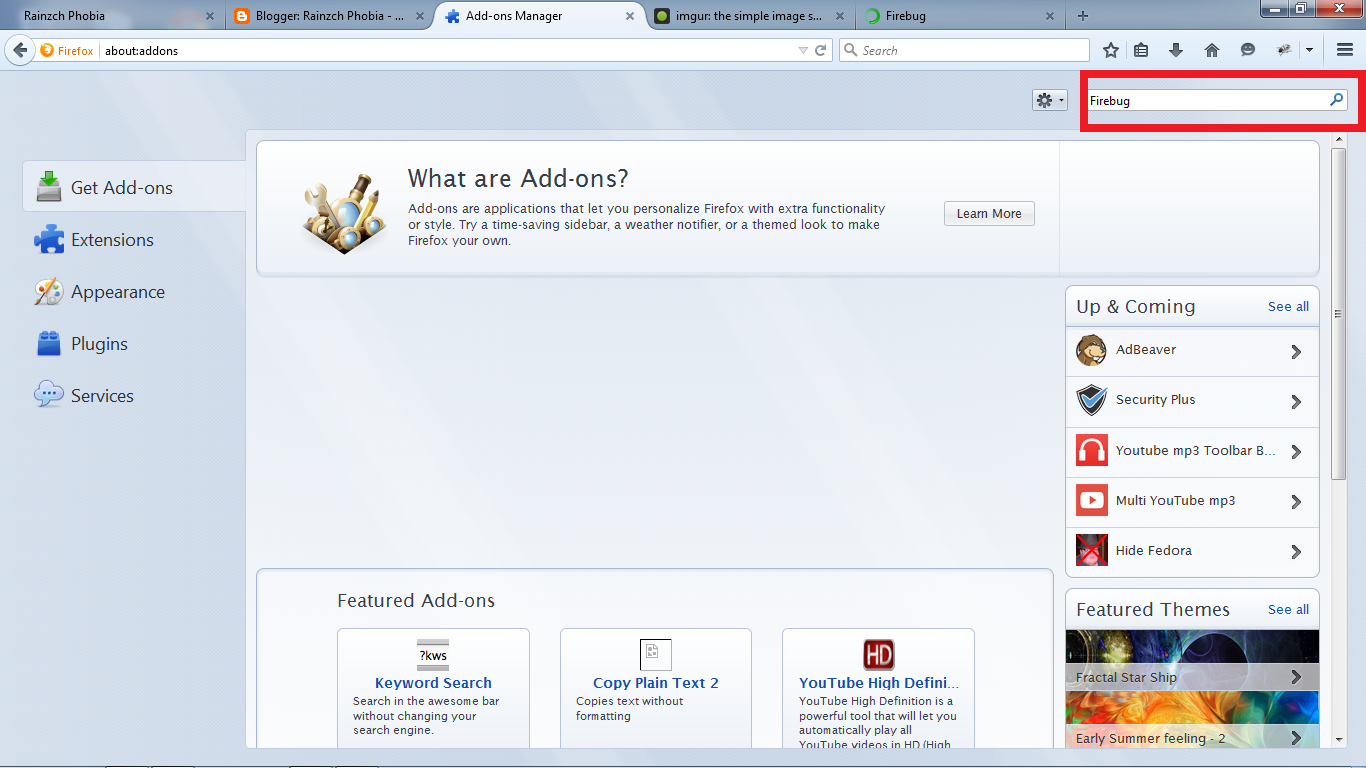The height and width of the screenshot is (768, 1366).
Task: Open a new tab with the plus button
Action: (x=1083, y=16)
